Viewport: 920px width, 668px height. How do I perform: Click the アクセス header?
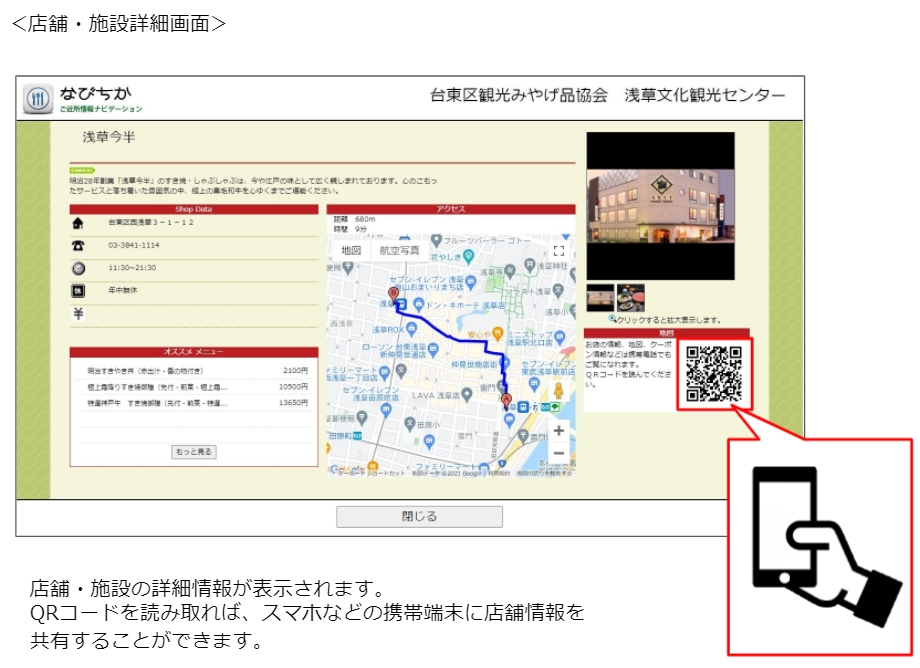[451, 209]
